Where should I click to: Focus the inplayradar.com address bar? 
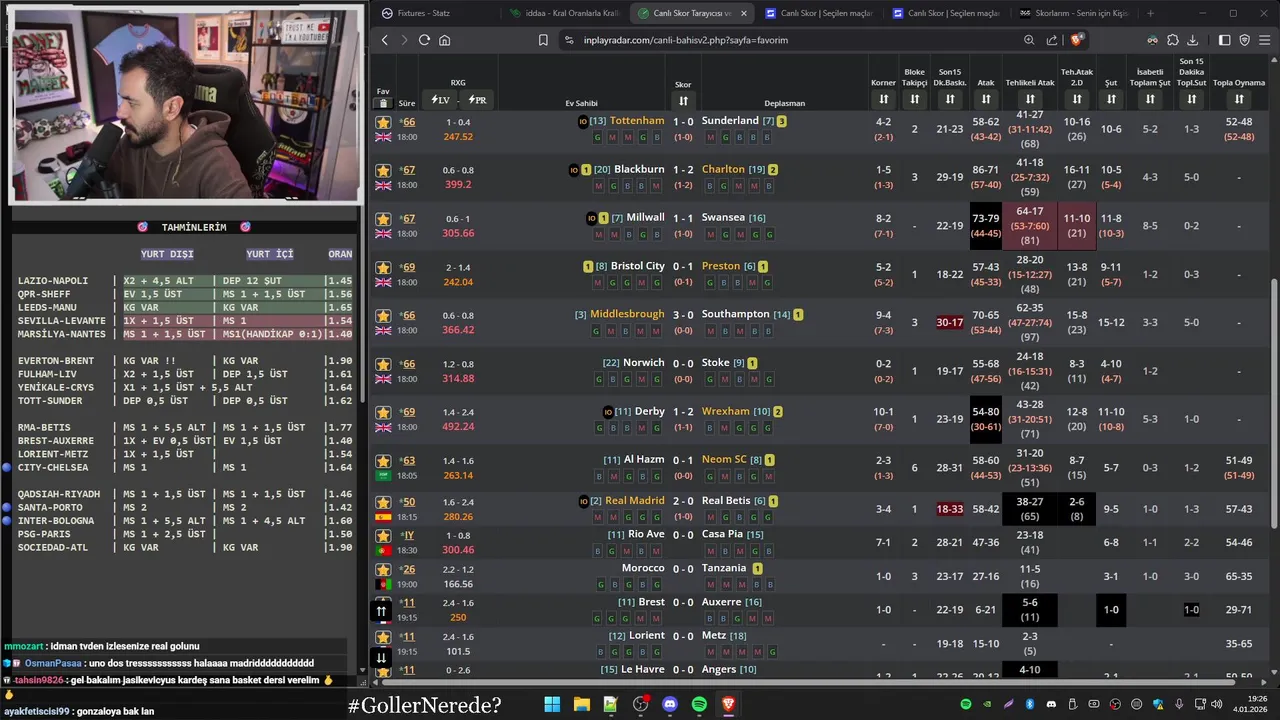point(790,40)
